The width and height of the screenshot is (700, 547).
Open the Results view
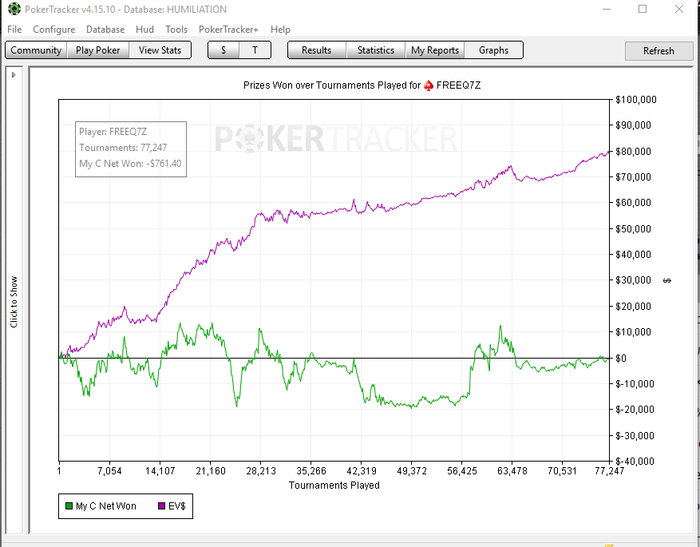[317, 50]
